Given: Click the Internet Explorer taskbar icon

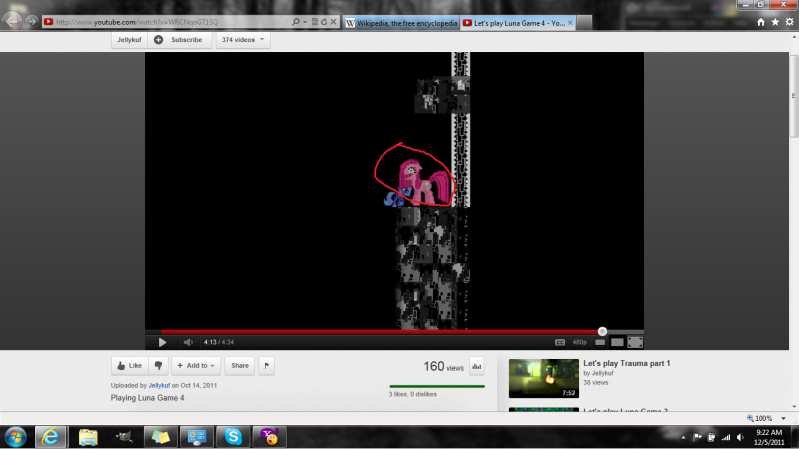Looking at the screenshot, I should click(x=50, y=437).
